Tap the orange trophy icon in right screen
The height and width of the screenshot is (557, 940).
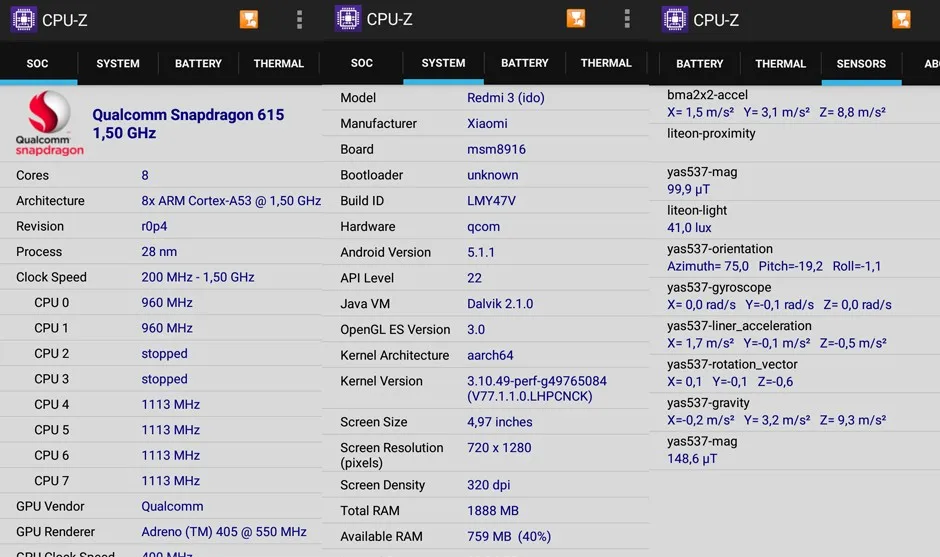tap(901, 19)
